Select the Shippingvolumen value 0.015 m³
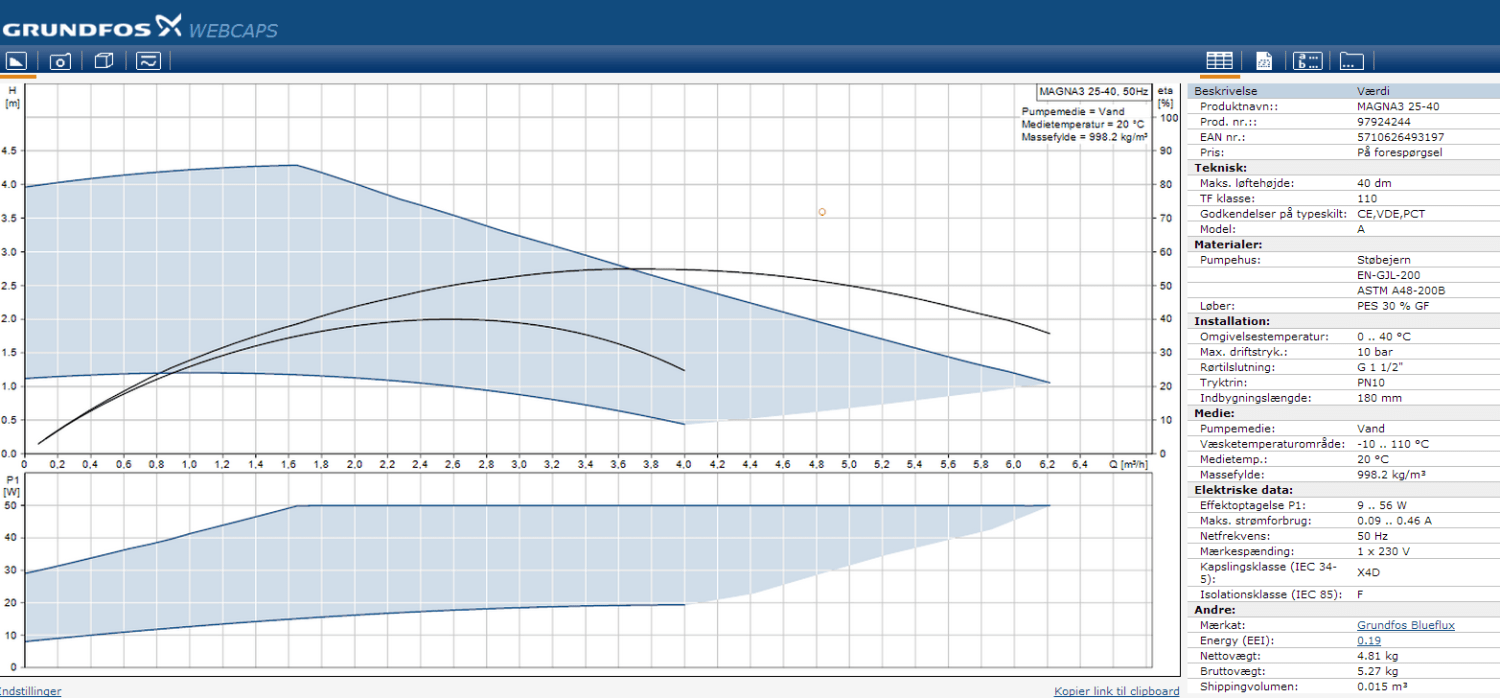This screenshot has width=1500, height=698. point(1382,686)
